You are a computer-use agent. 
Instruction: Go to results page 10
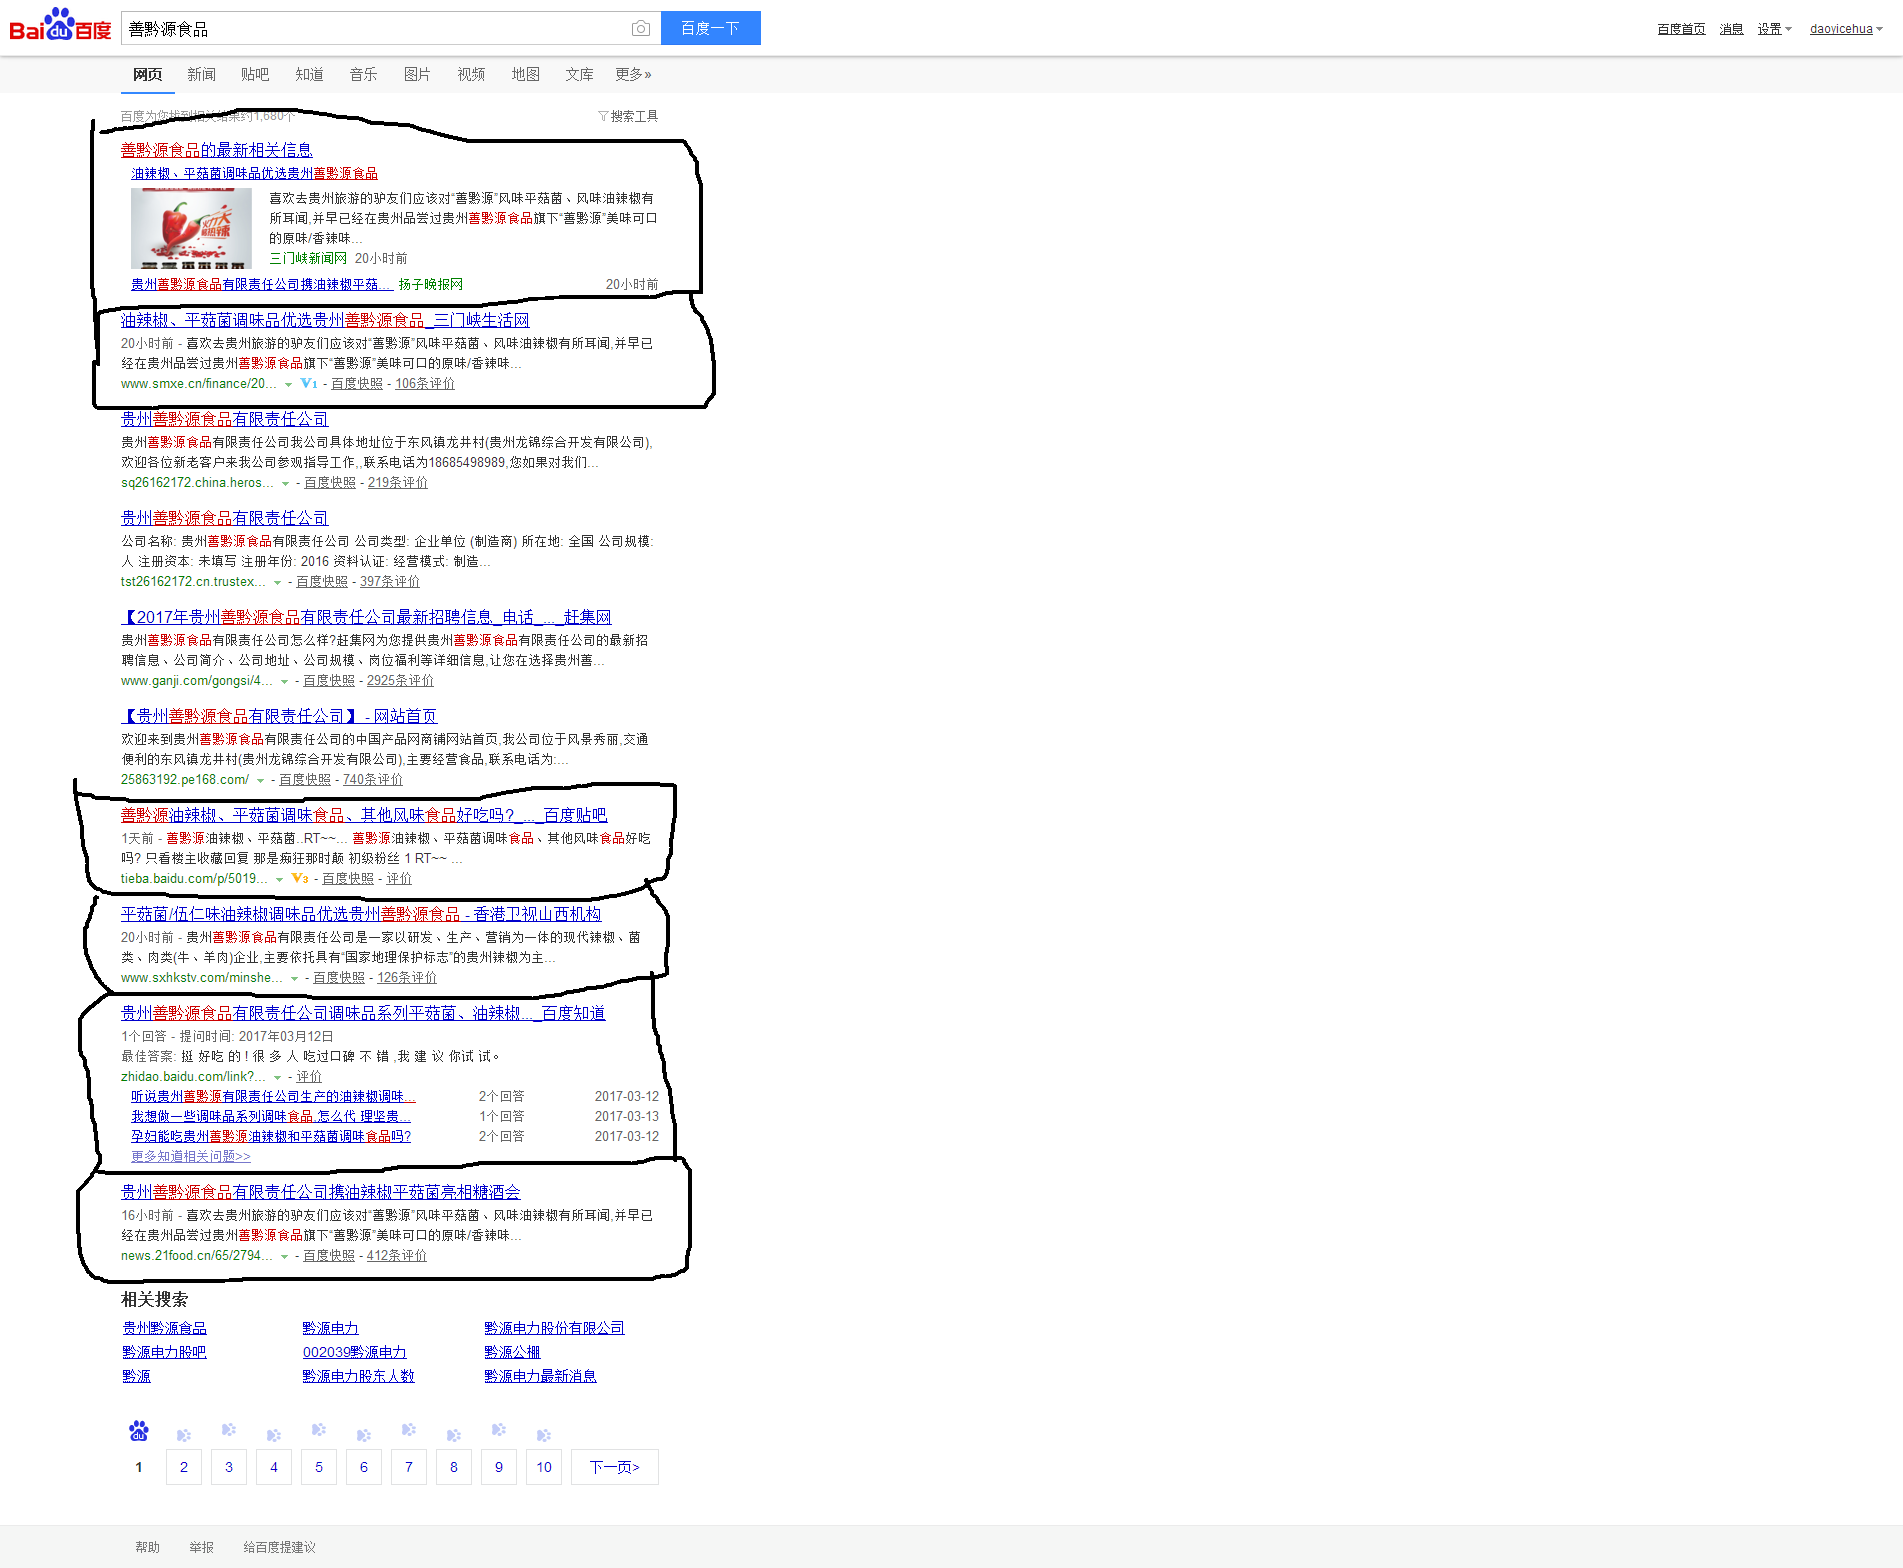544,1467
